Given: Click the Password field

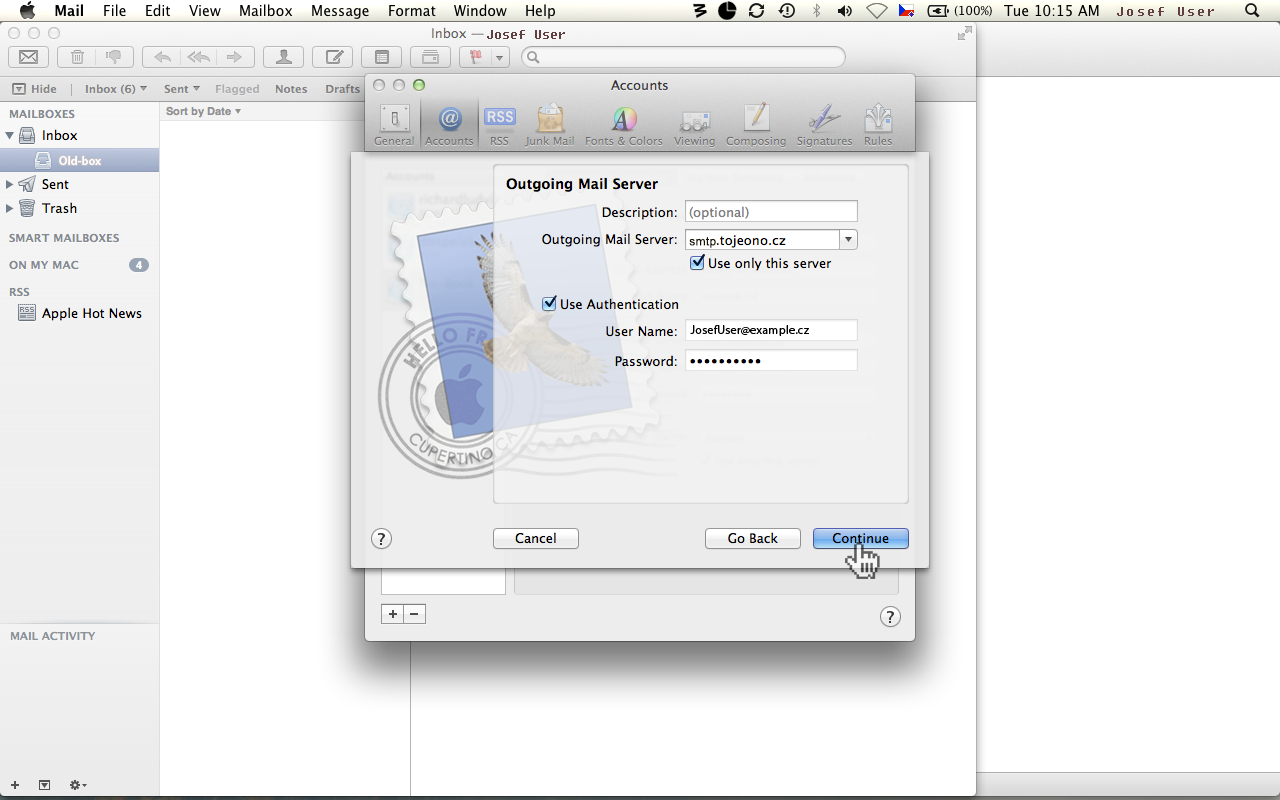Looking at the screenshot, I should (771, 360).
